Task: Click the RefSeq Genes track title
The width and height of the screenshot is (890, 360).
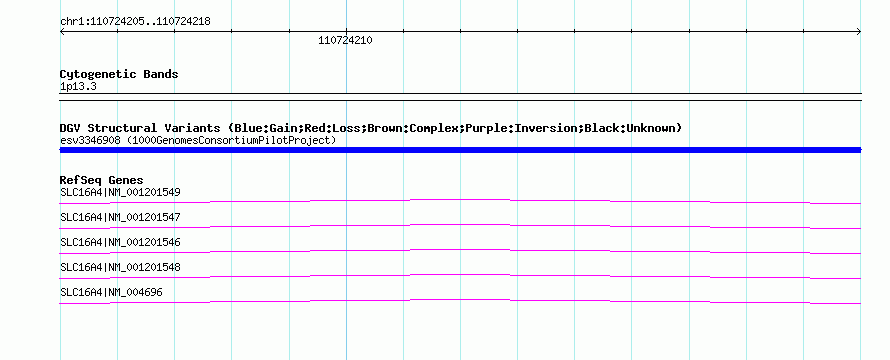Action: 102,181
